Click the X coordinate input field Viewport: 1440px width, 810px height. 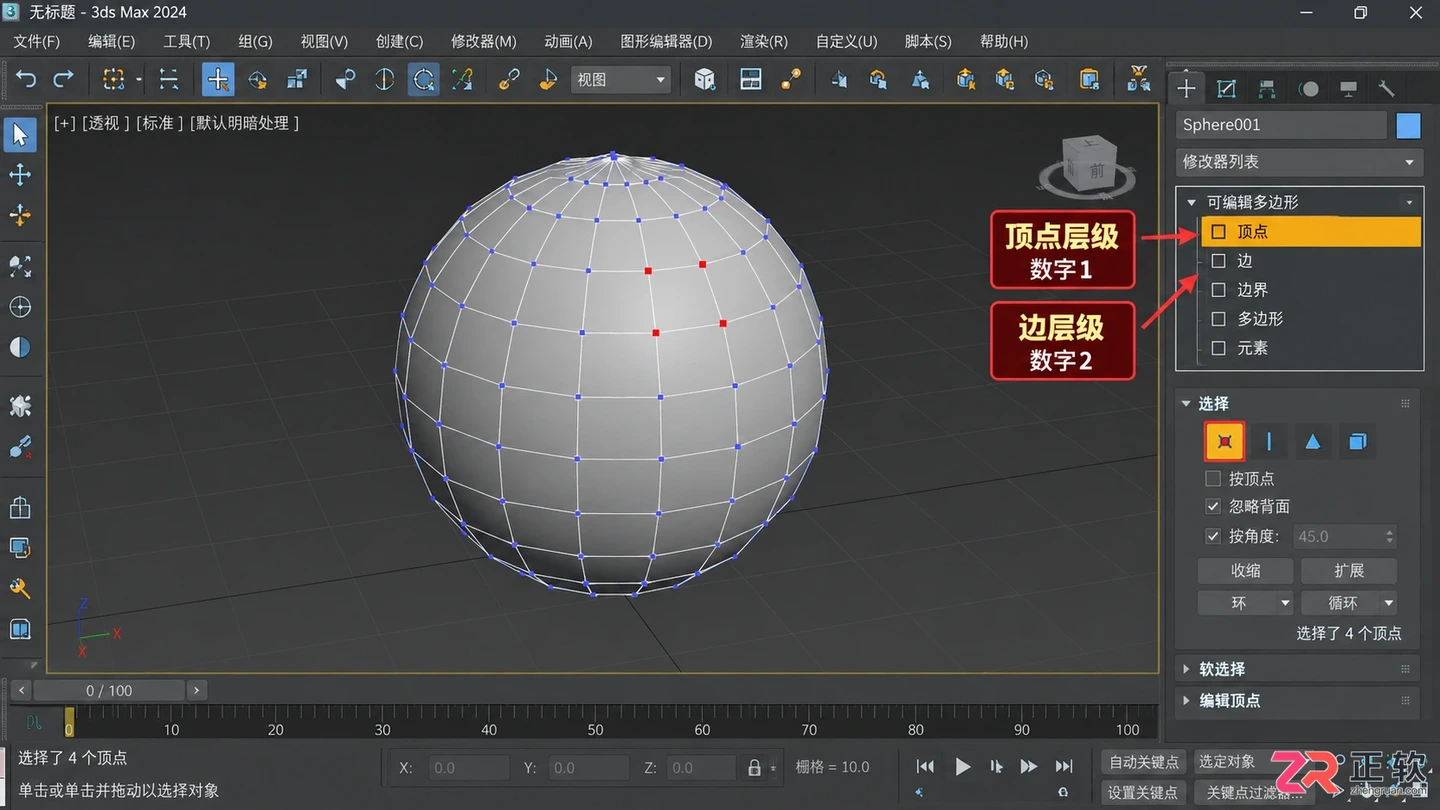pos(469,768)
